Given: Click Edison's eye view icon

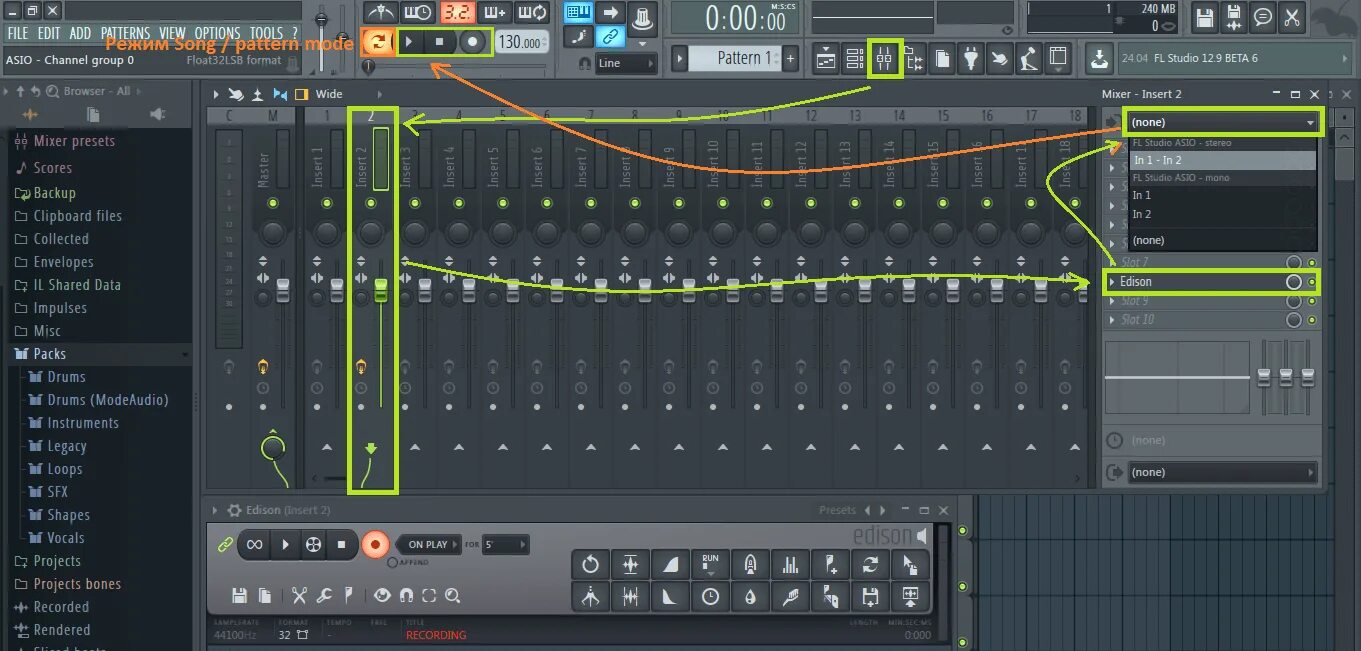Looking at the screenshot, I should (382, 596).
